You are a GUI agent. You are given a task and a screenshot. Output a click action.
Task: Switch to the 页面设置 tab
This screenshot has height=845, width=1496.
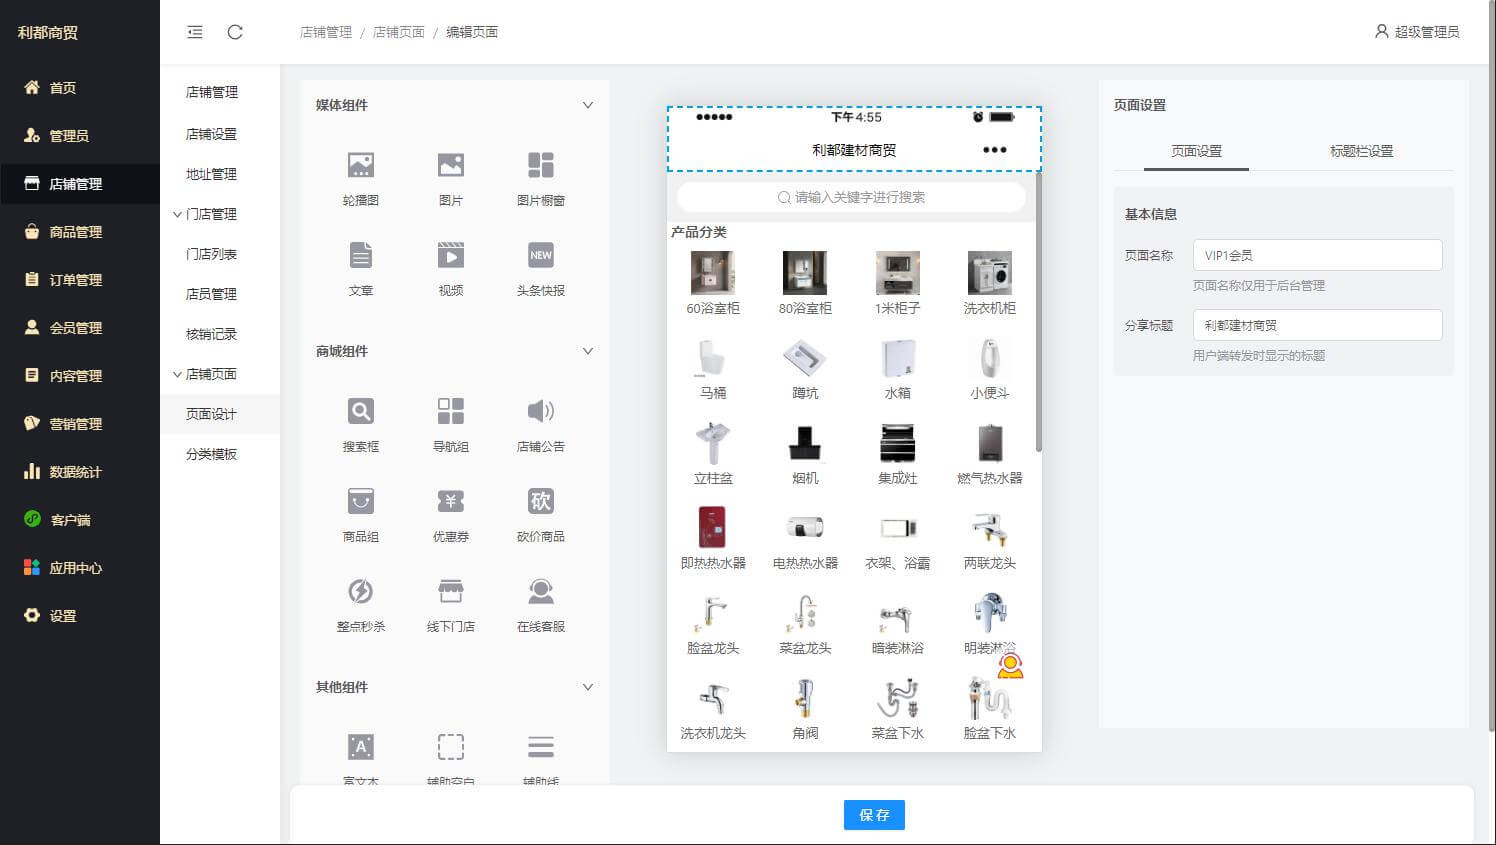click(1196, 151)
